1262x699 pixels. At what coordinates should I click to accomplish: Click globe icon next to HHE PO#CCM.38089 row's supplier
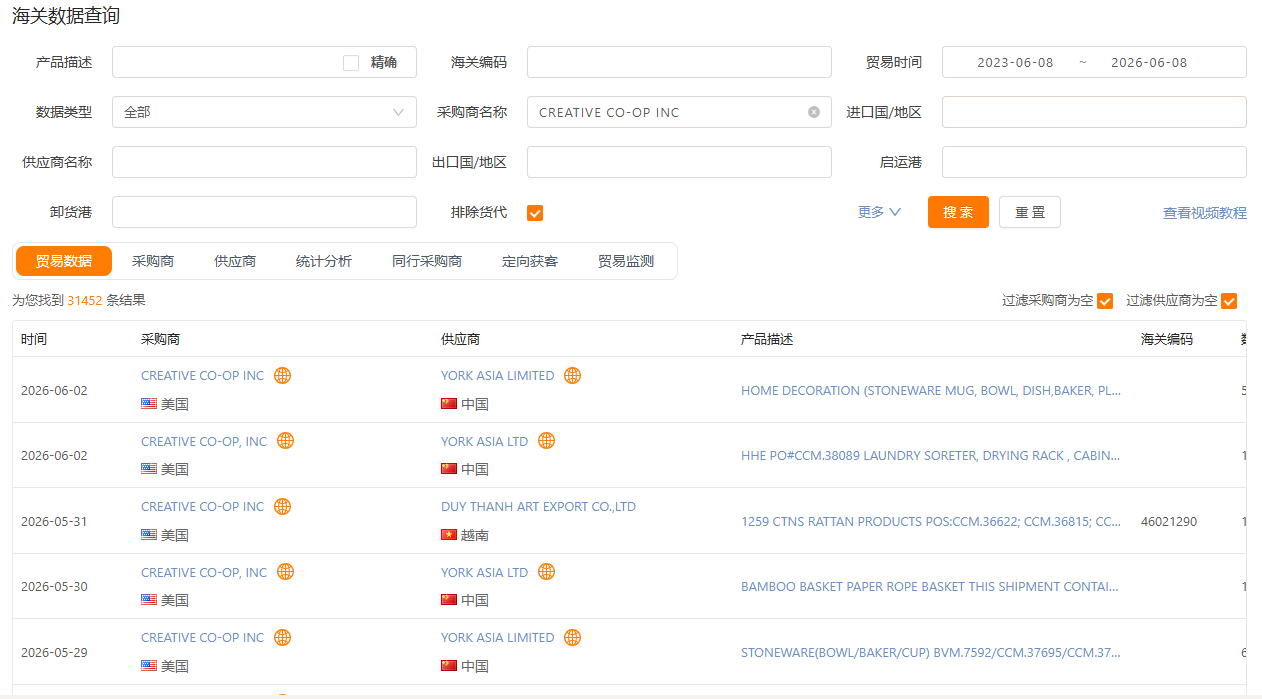pyautogui.click(x=546, y=440)
